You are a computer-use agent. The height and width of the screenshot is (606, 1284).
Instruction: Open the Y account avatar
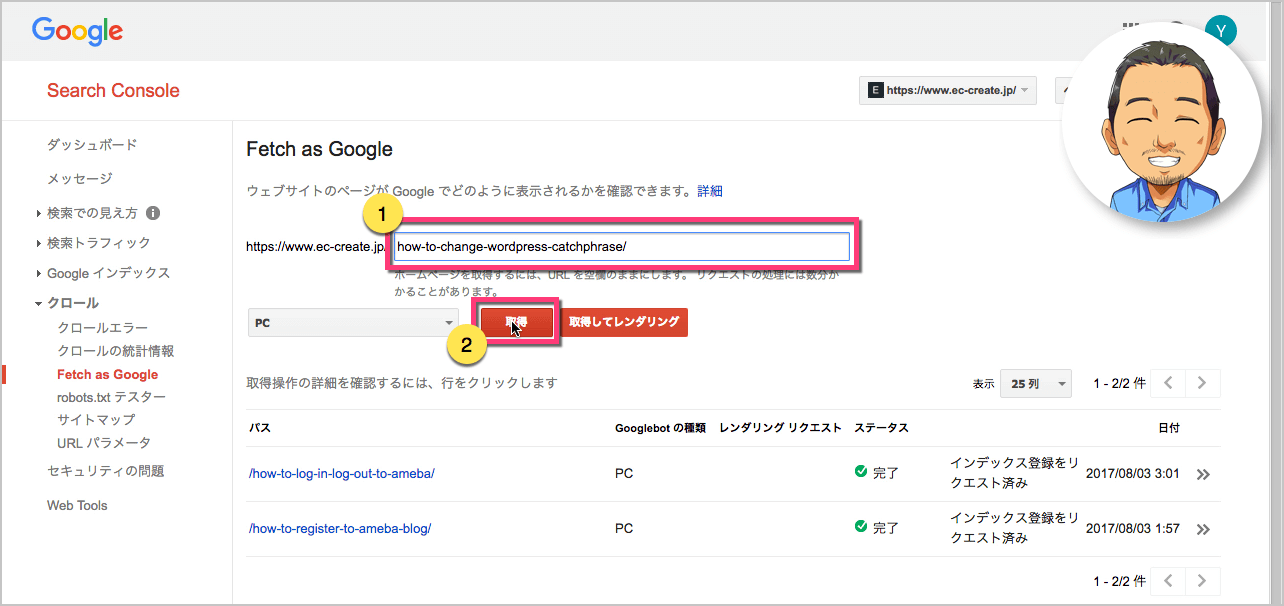[1221, 30]
